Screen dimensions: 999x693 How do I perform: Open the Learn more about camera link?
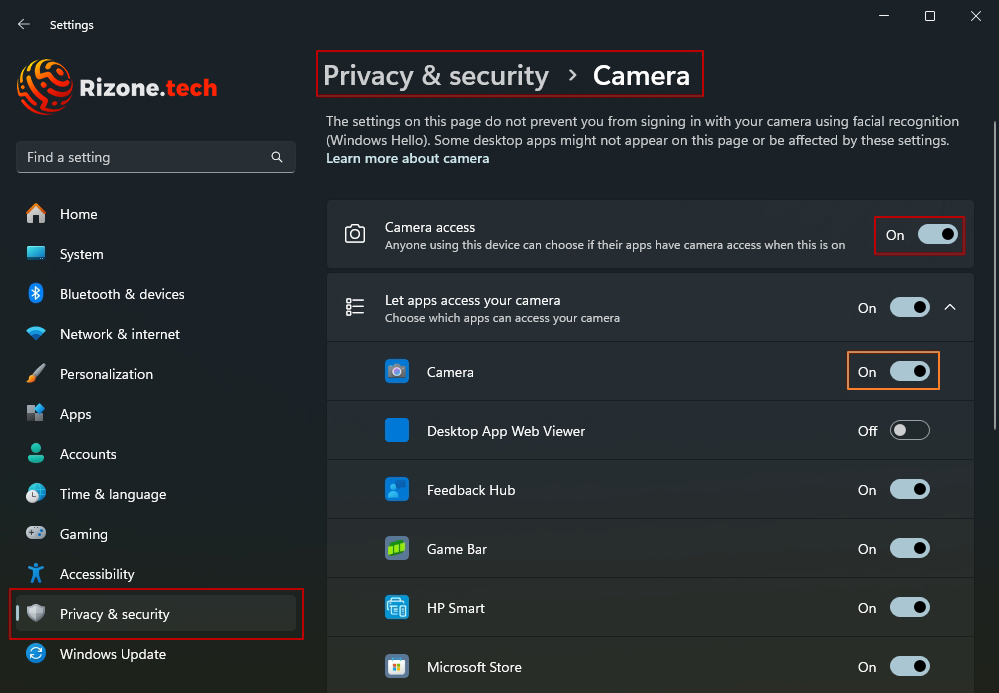tap(407, 158)
